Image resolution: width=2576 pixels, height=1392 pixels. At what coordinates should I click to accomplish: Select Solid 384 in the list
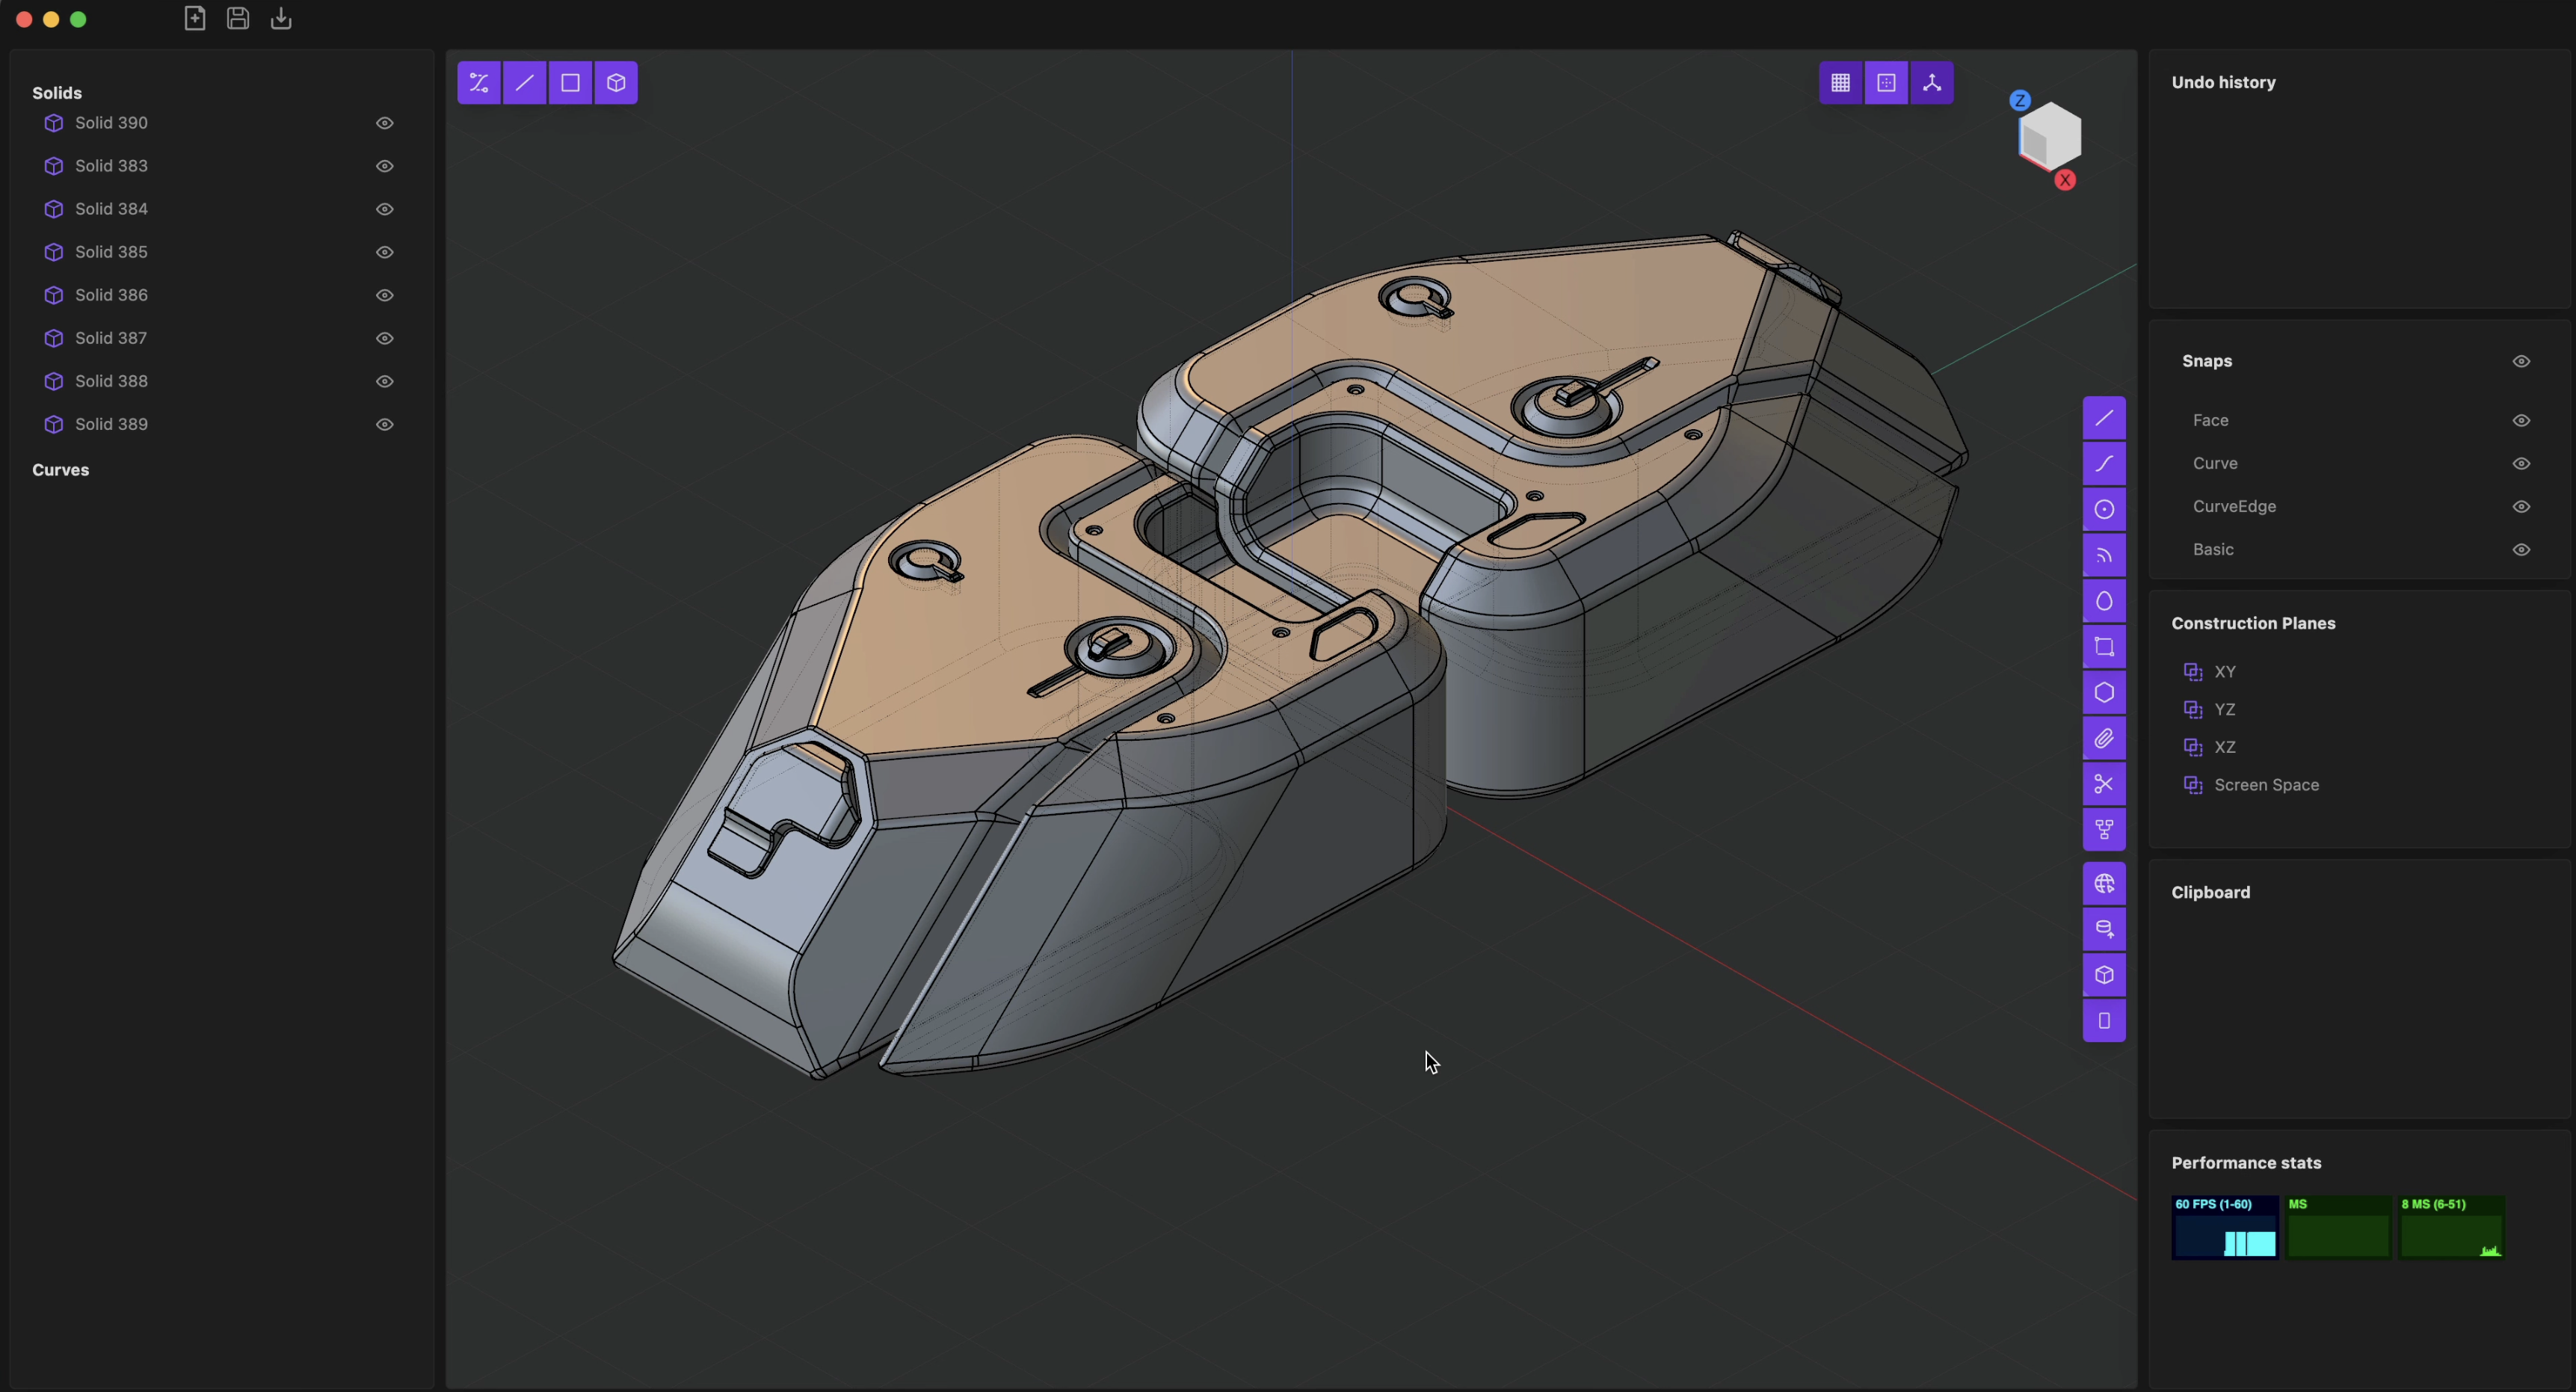(x=111, y=209)
